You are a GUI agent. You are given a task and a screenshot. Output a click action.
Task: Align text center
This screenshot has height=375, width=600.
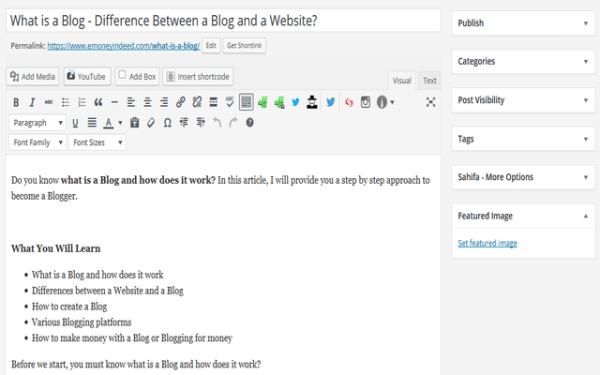tap(147, 102)
